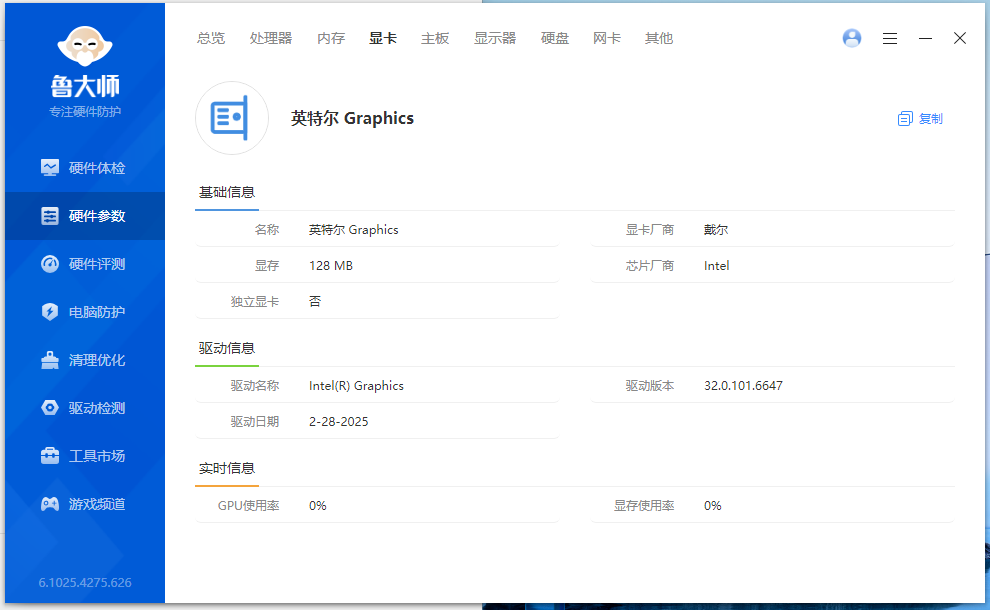This screenshot has height=610, width=990.
Task: Select the 硬件评测 speedometer icon
Action: coord(50,263)
